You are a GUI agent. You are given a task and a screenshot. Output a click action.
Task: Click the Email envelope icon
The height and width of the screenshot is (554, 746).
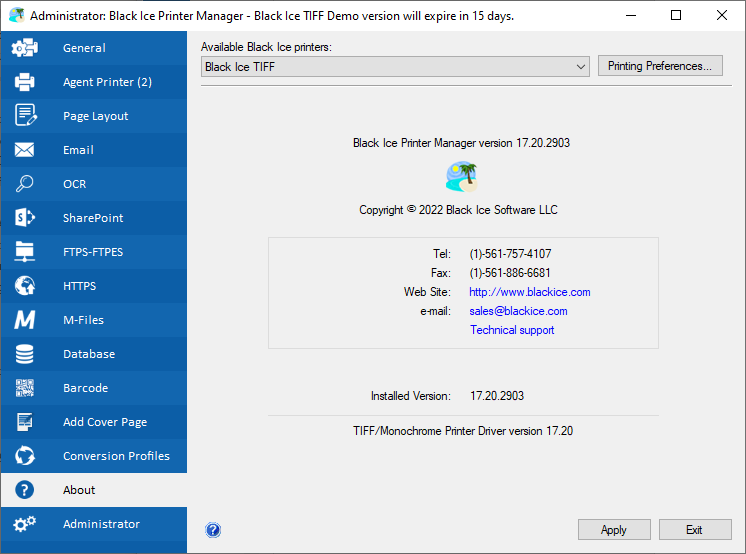point(25,150)
